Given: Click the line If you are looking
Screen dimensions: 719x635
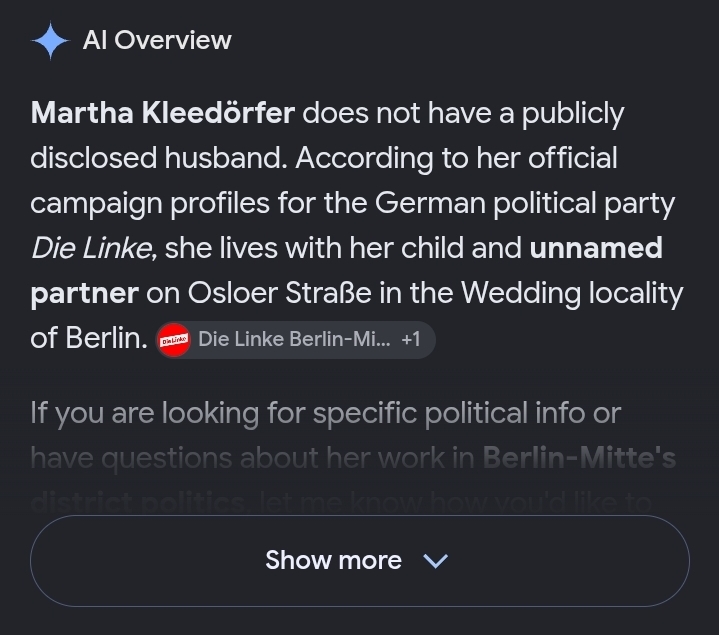Looking at the screenshot, I should [x=326, y=413].
